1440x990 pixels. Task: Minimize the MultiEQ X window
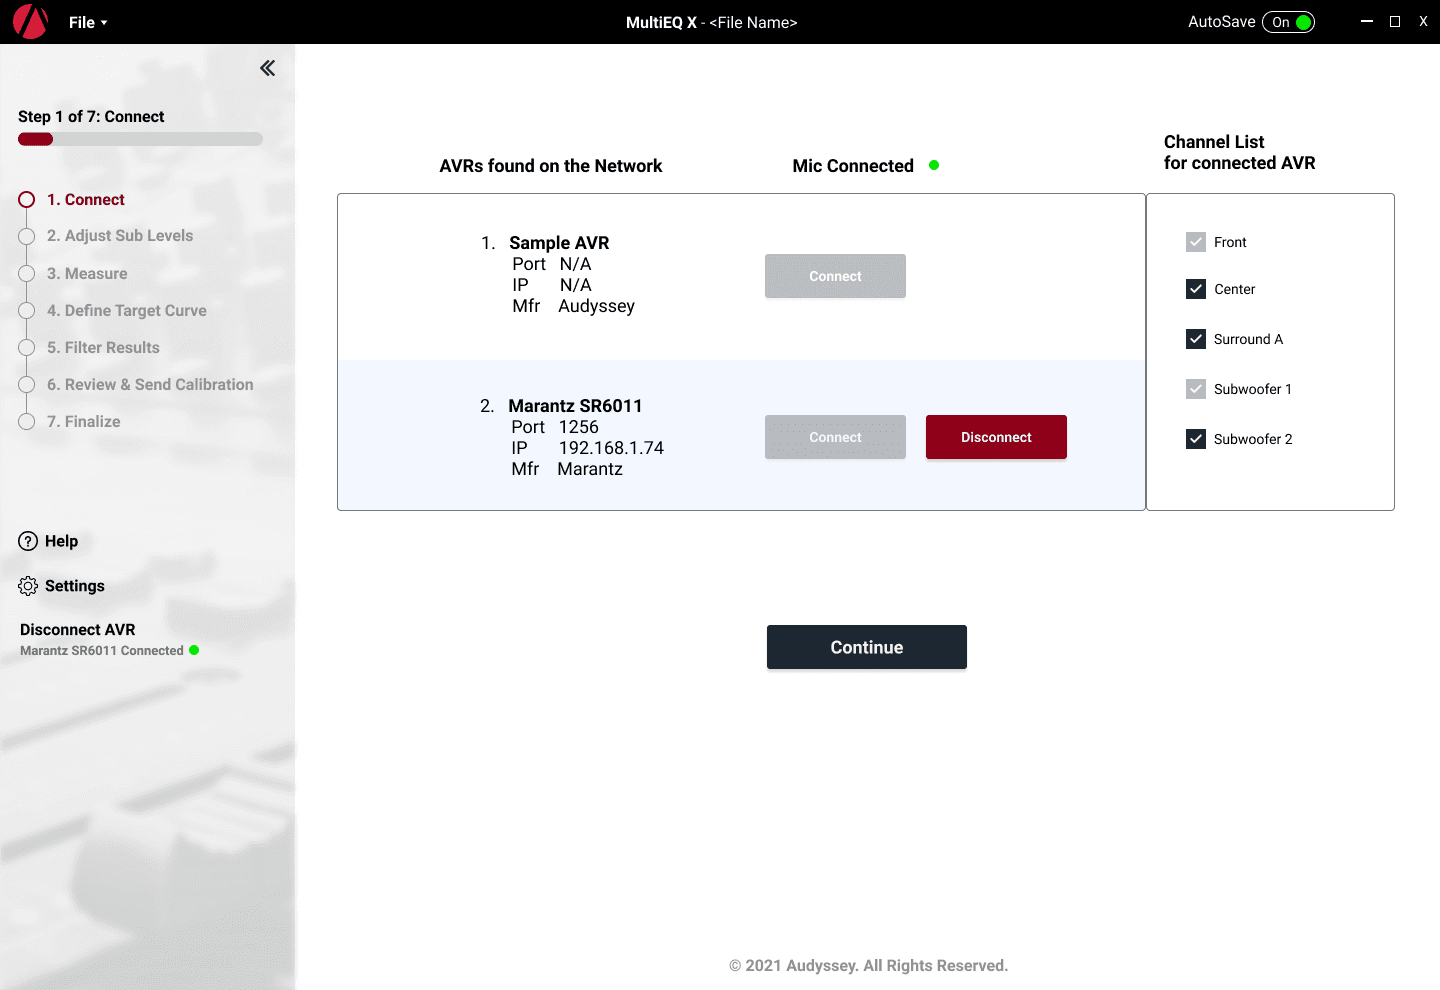click(x=1367, y=21)
